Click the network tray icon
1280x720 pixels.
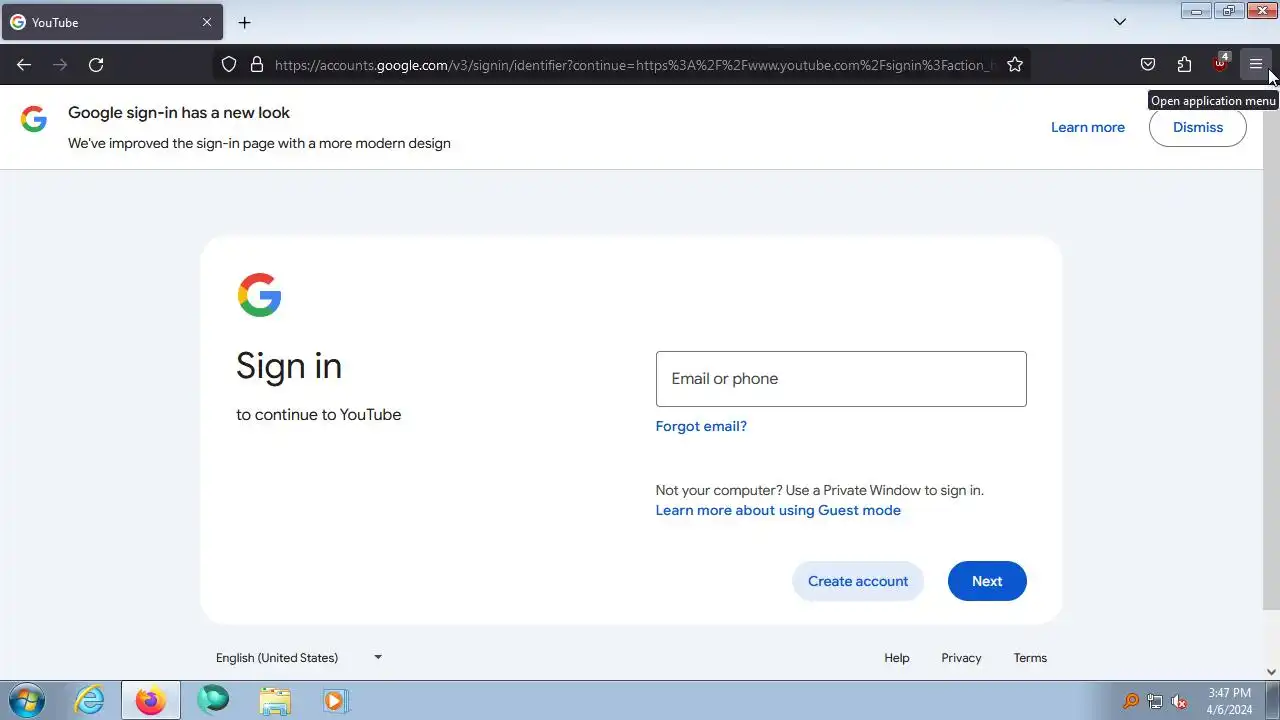1155,701
